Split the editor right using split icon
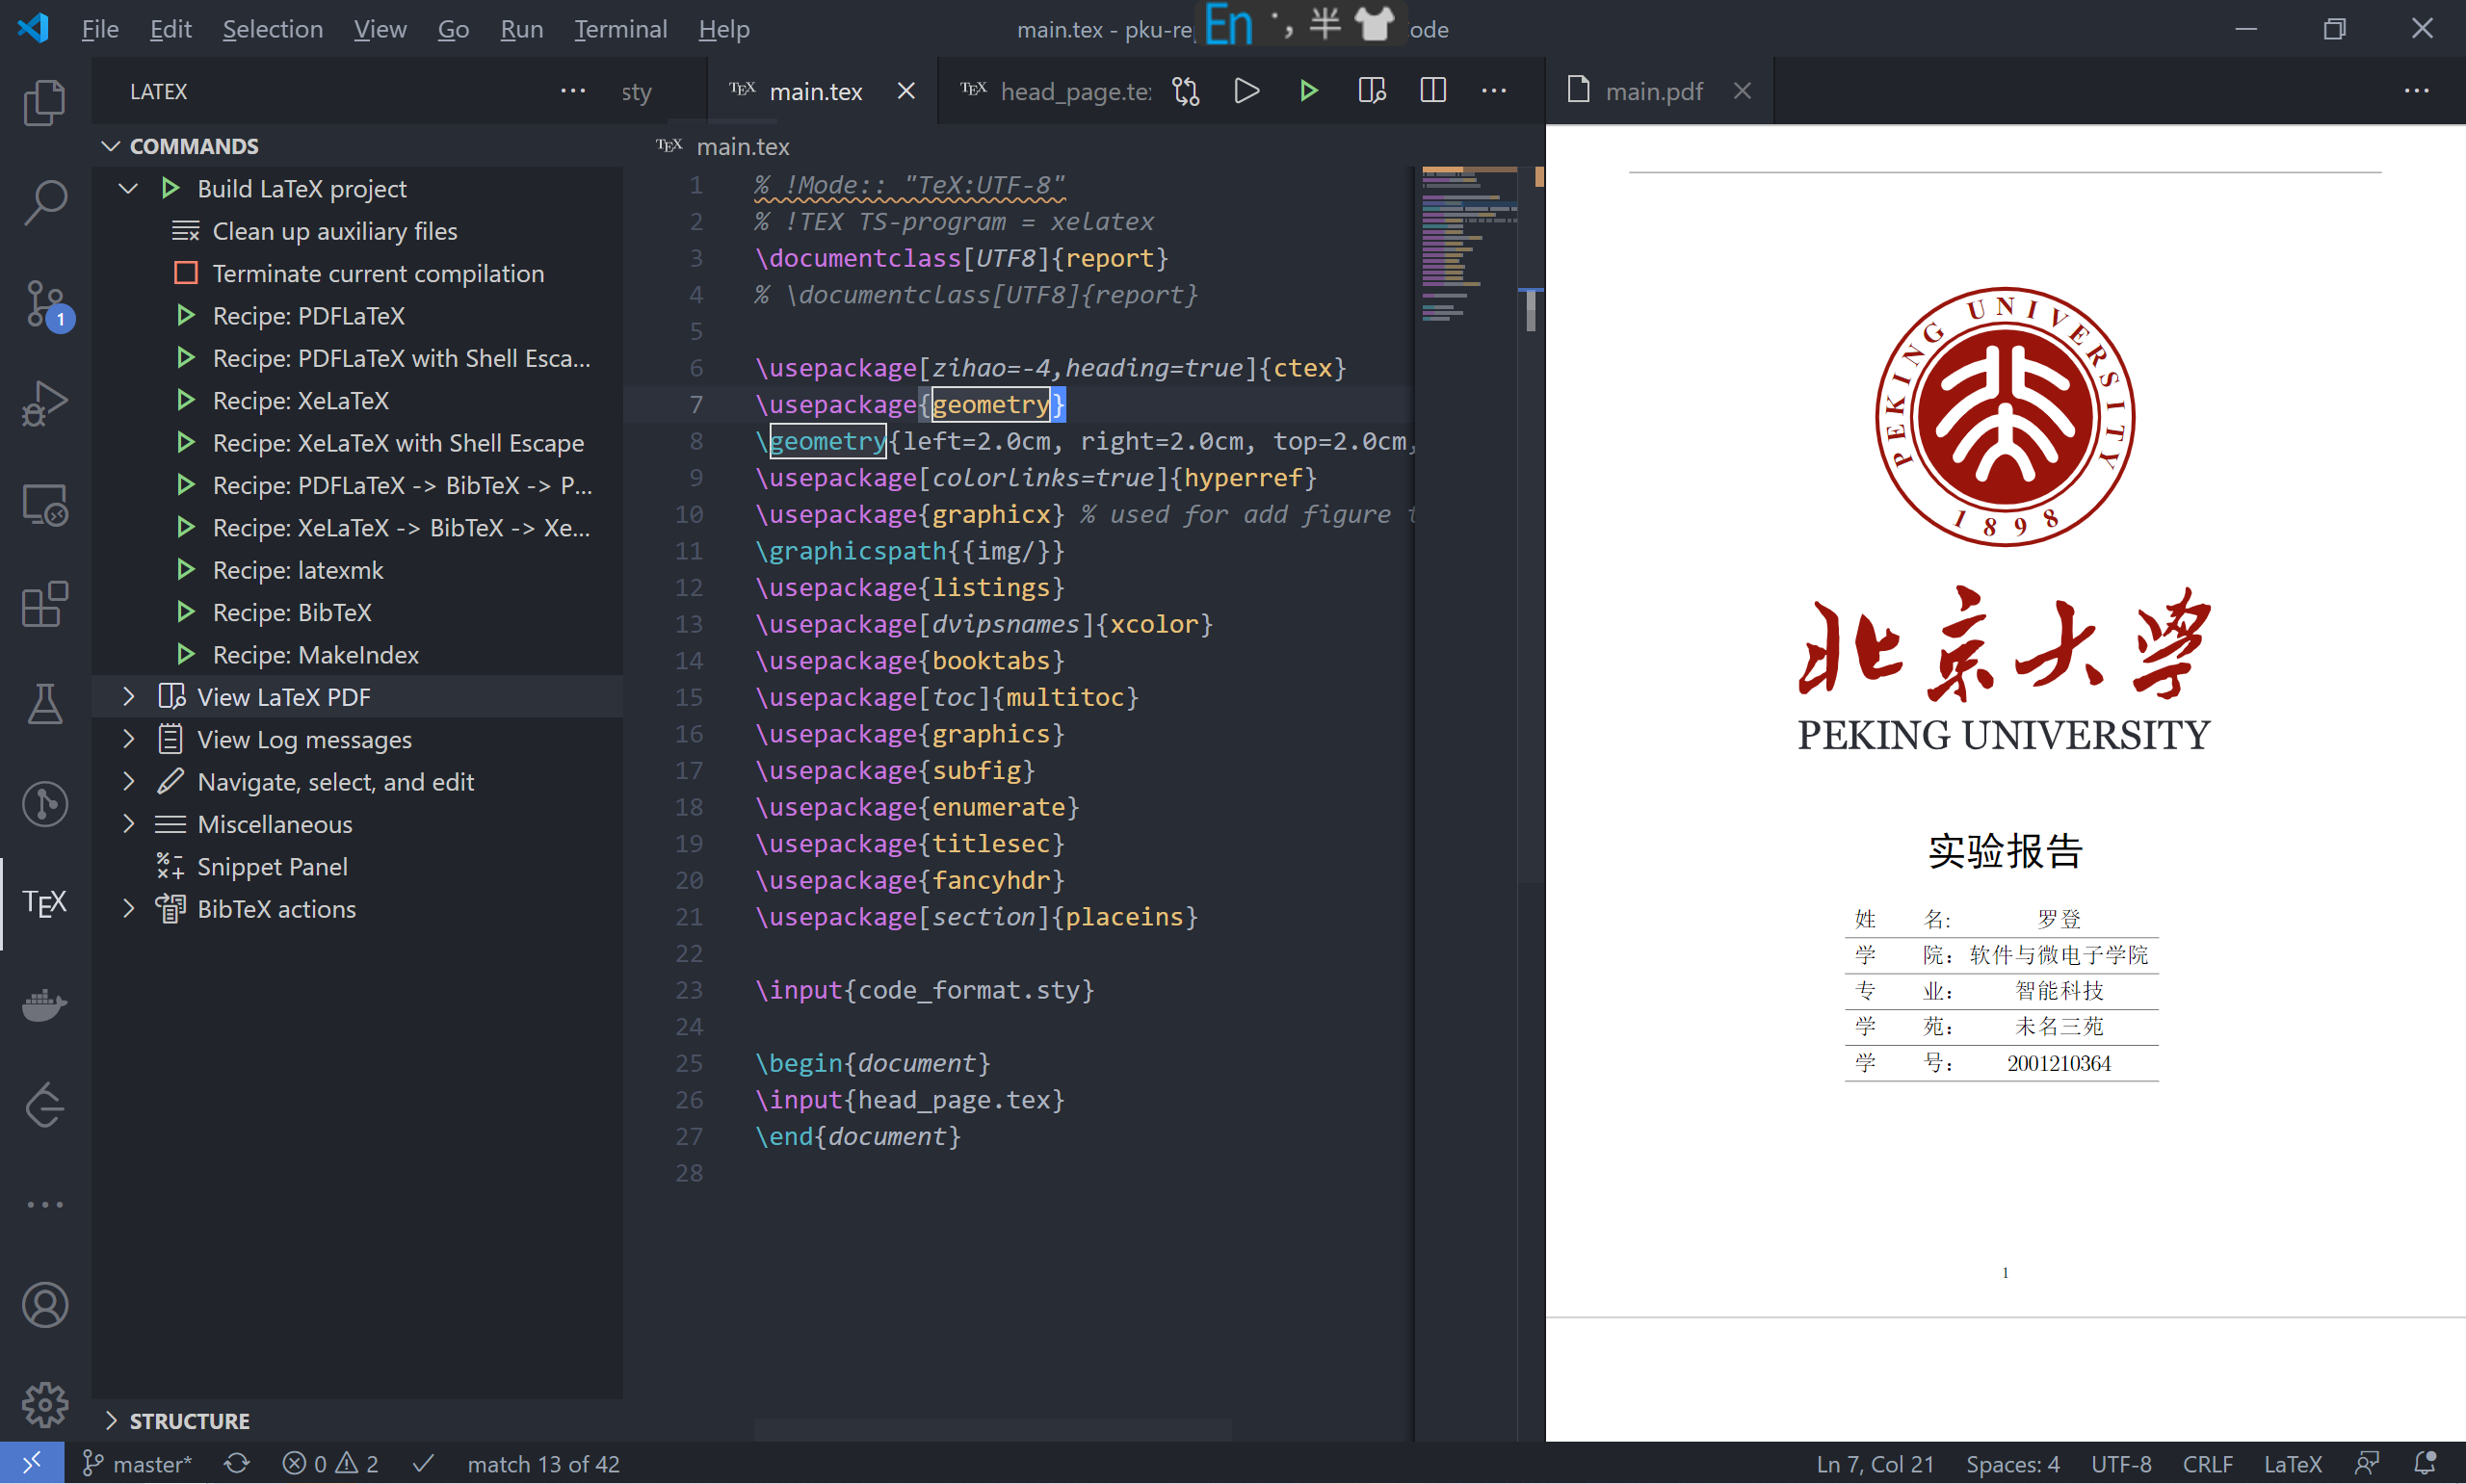 (1432, 91)
